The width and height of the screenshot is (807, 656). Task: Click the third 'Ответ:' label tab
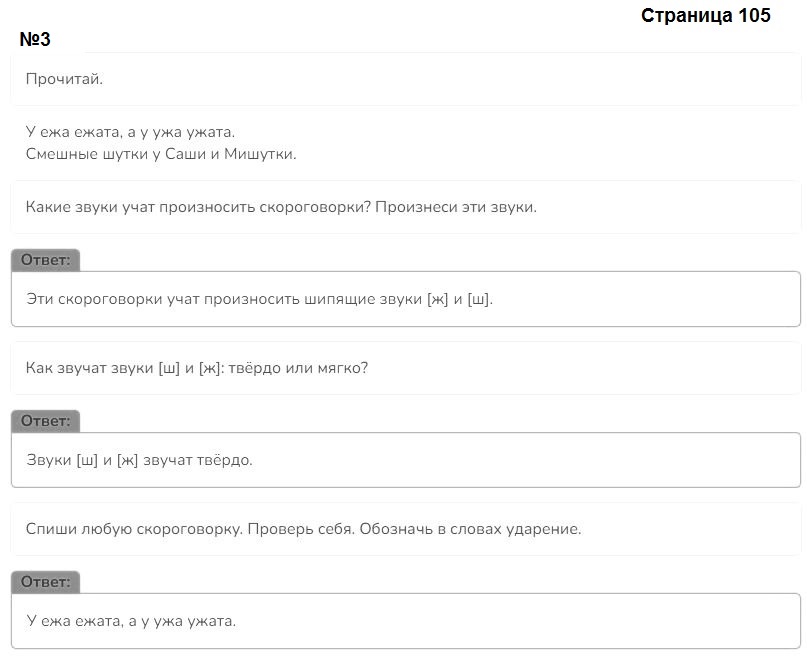coord(45,582)
